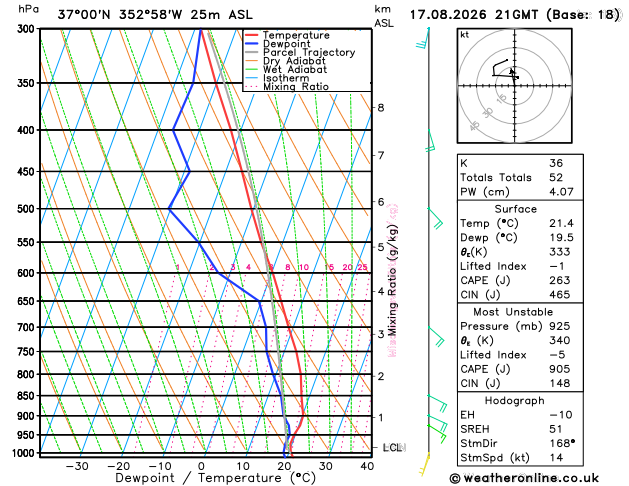Click the 'Dewpoint / Temperature (°C)' axis title
Screen dimensions: 629x486
pos(215,478)
